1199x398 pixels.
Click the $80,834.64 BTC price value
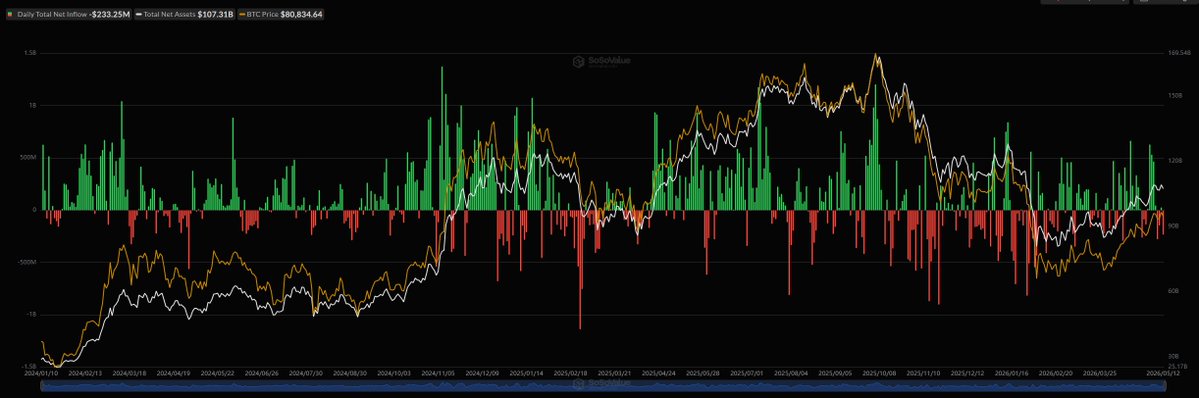point(301,15)
